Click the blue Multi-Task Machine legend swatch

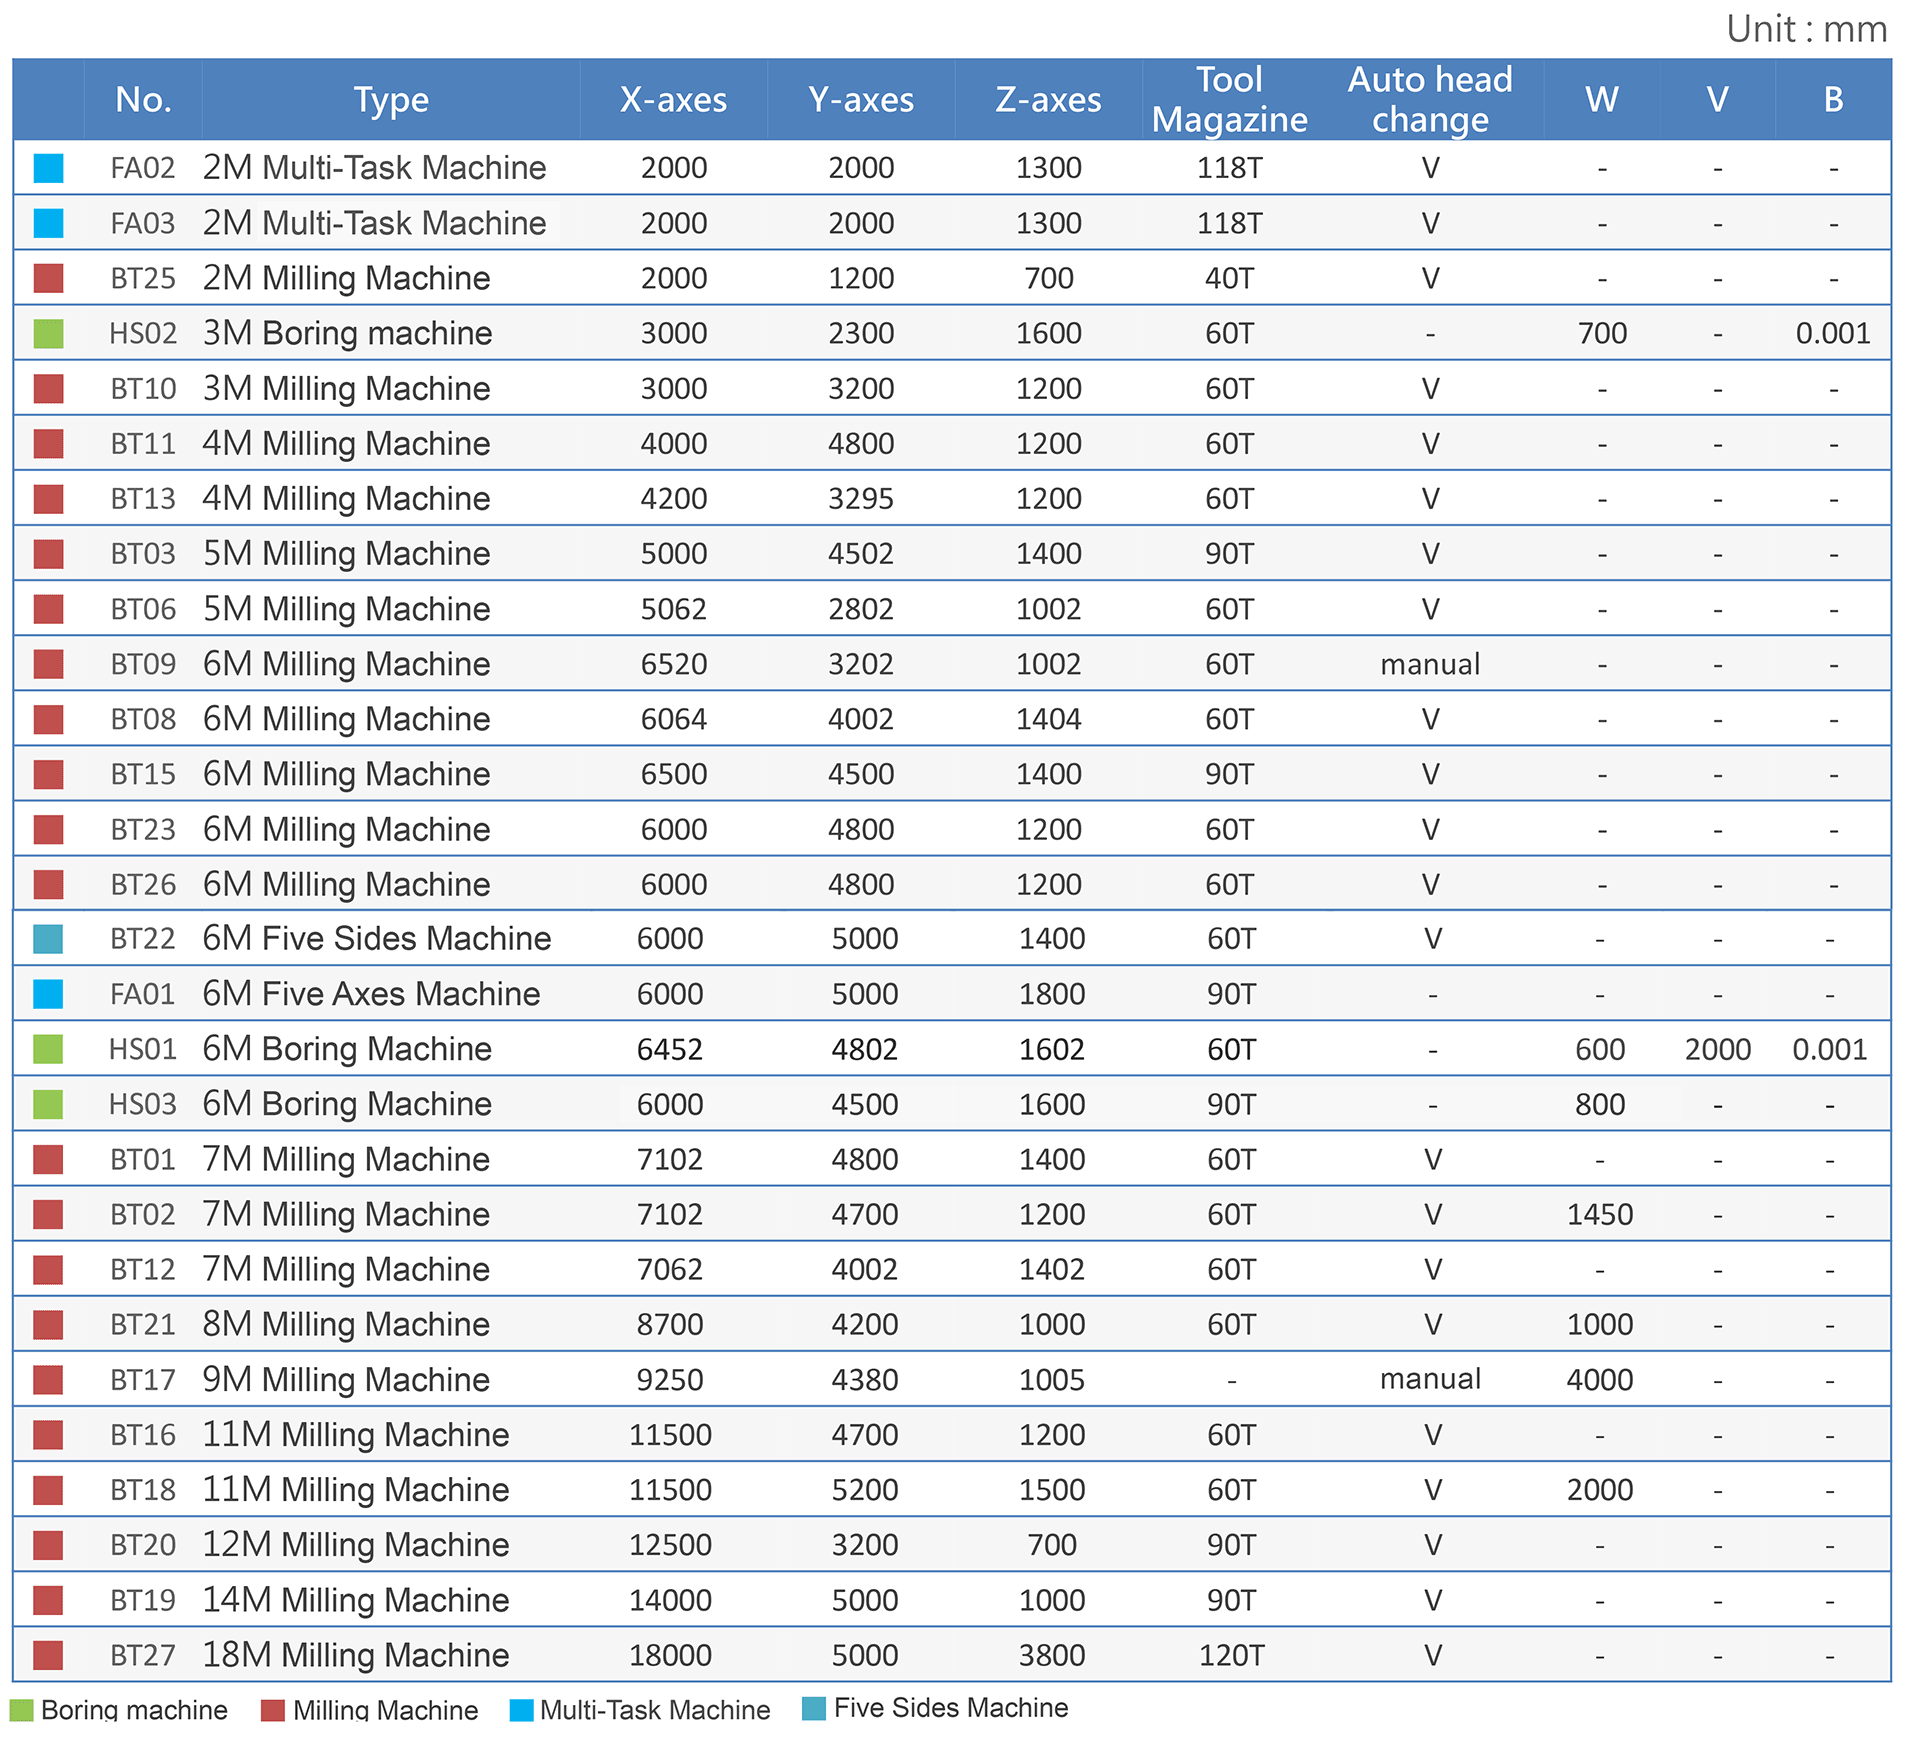point(521,1709)
